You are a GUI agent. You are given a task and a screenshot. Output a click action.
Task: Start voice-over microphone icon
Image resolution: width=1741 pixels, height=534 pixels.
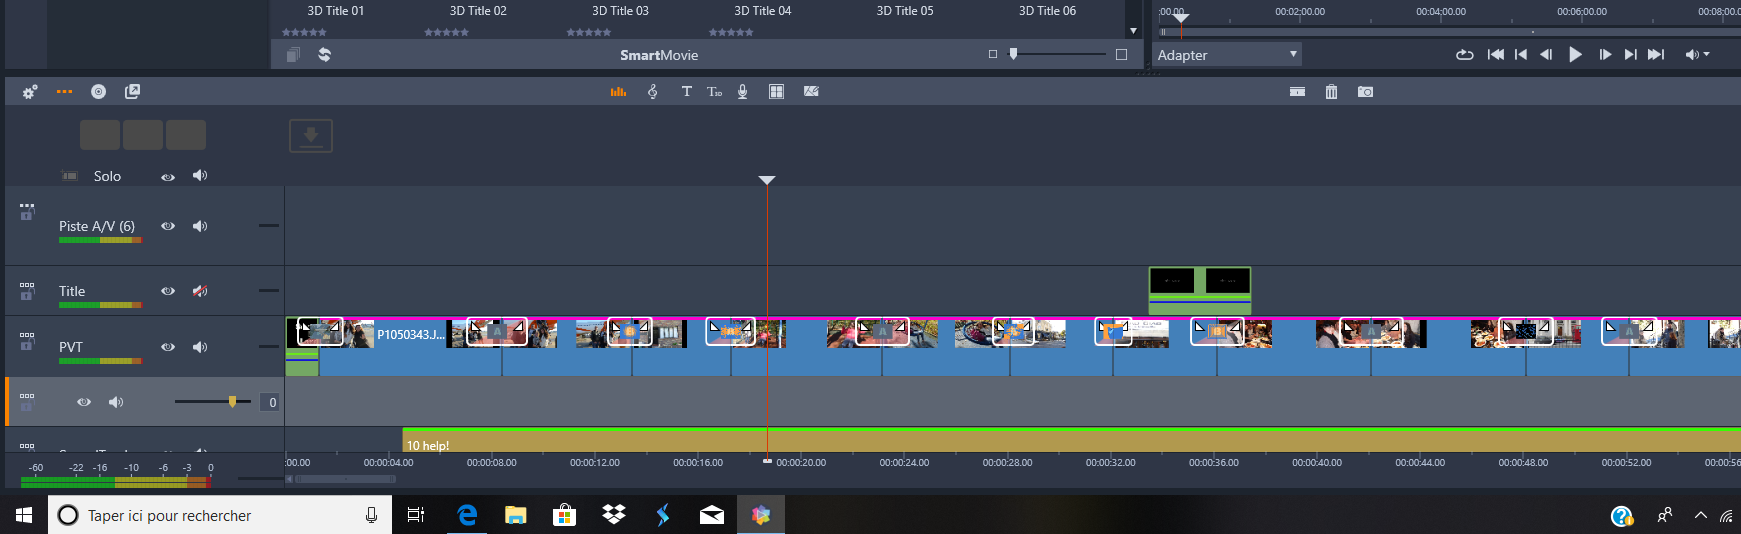click(x=742, y=91)
